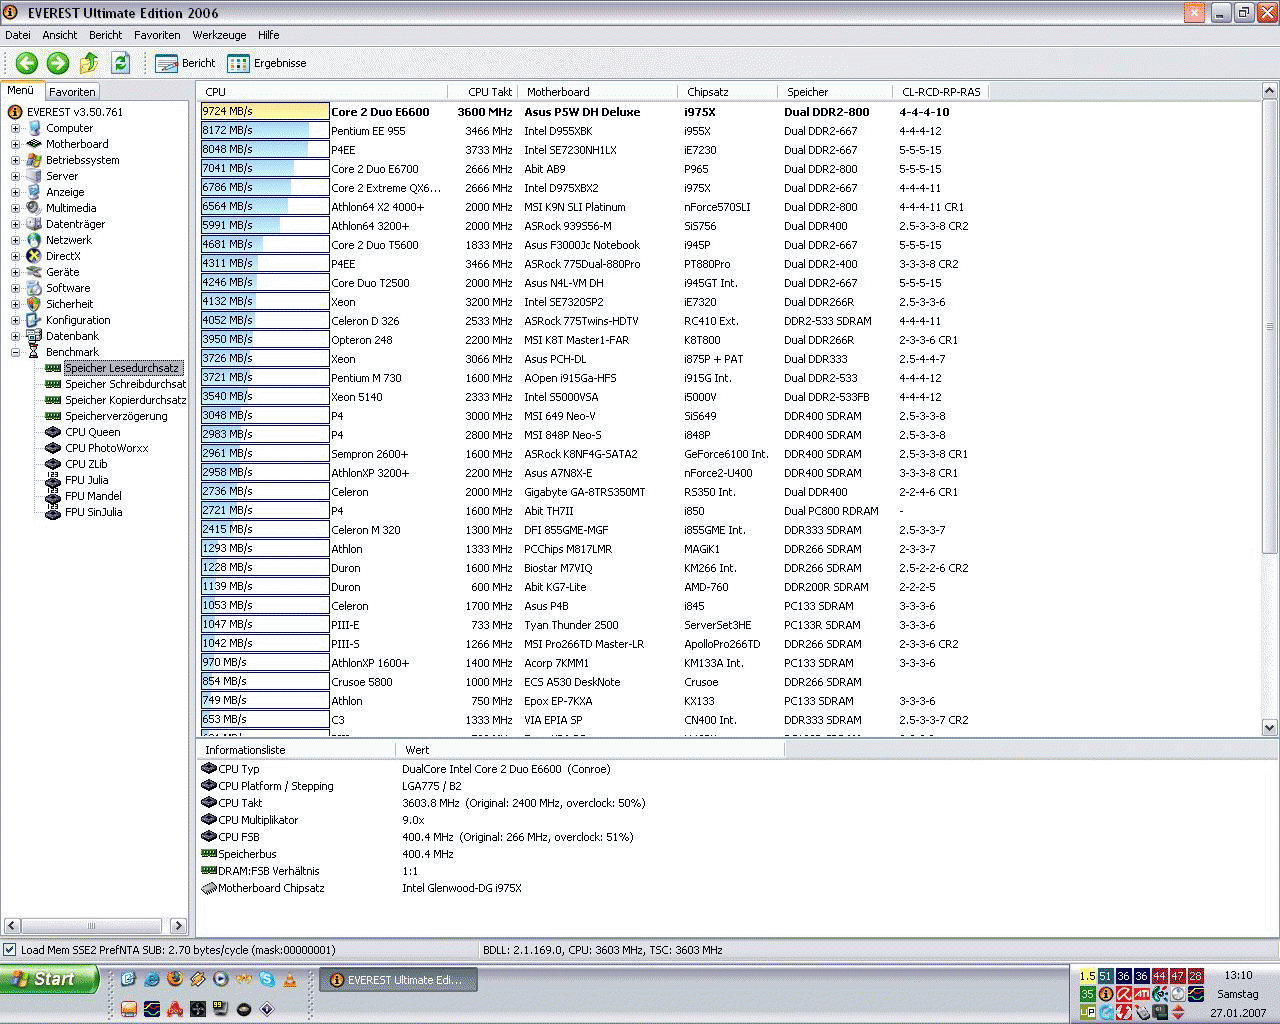Image resolution: width=1280 pixels, height=1024 pixels.
Task: Open the Hilfe menu
Action: [269, 35]
